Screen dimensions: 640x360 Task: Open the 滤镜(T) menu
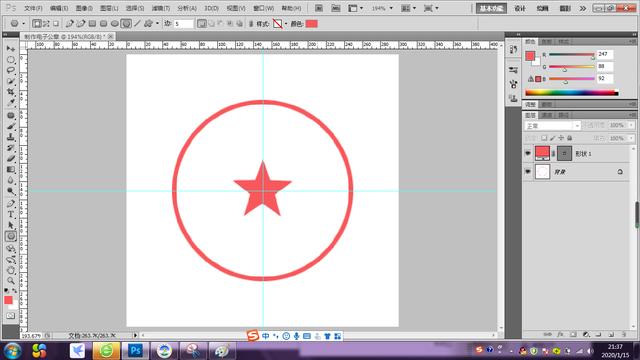click(160, 8)
